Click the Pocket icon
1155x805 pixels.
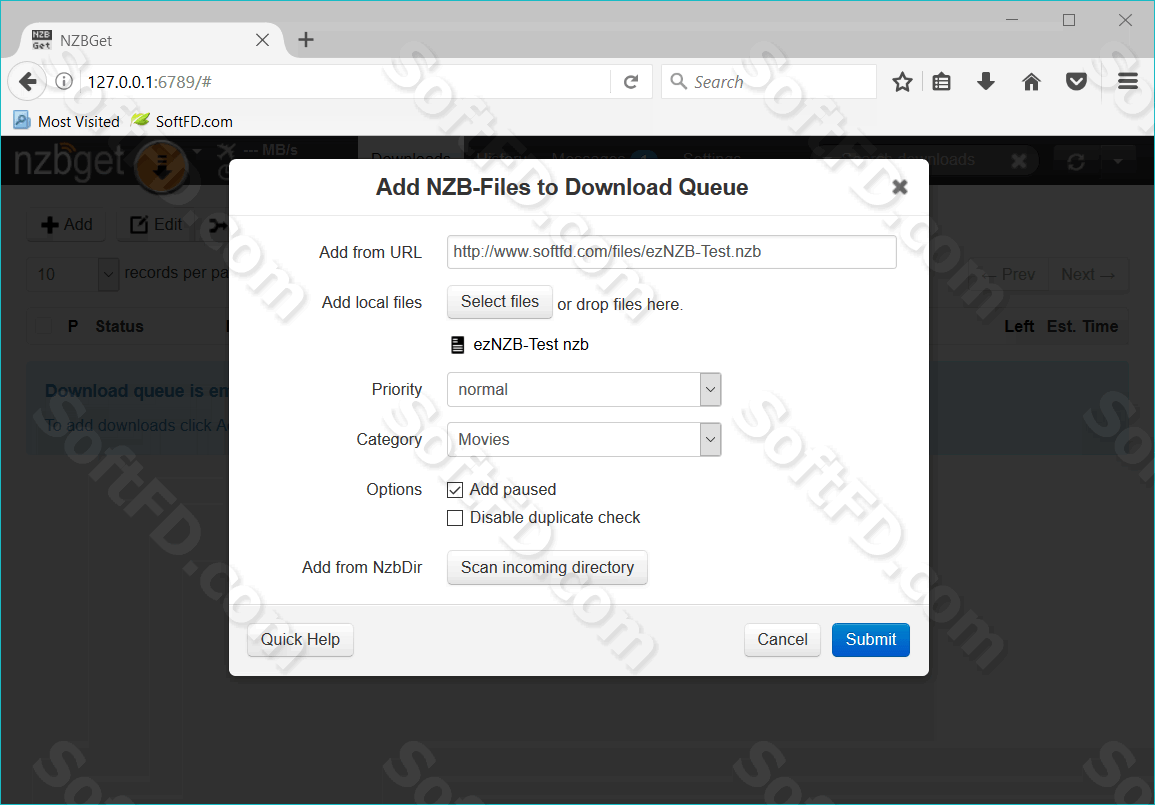tap(1076, 82)
